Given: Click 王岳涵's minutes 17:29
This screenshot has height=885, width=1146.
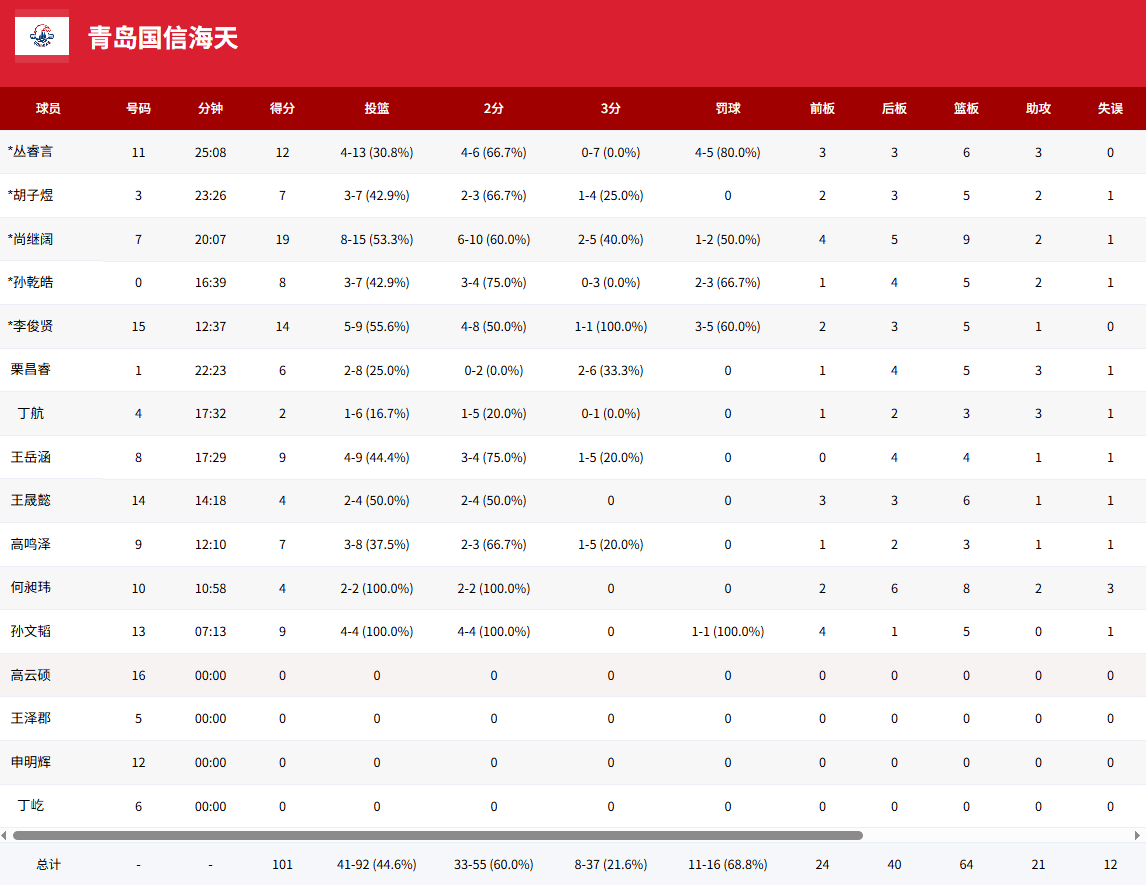Looking at the screenshot, I should tap(210, 457).
